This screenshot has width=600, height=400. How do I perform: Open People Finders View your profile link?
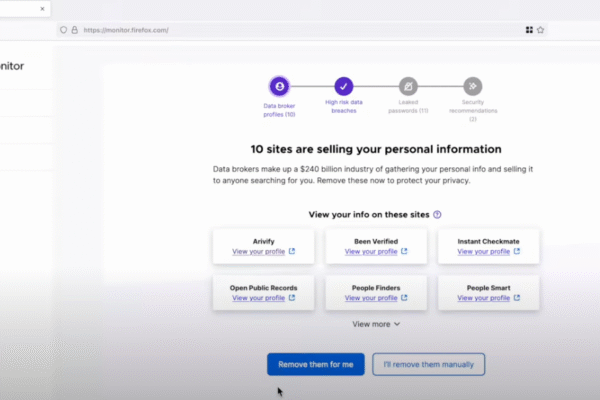[371, 298]
